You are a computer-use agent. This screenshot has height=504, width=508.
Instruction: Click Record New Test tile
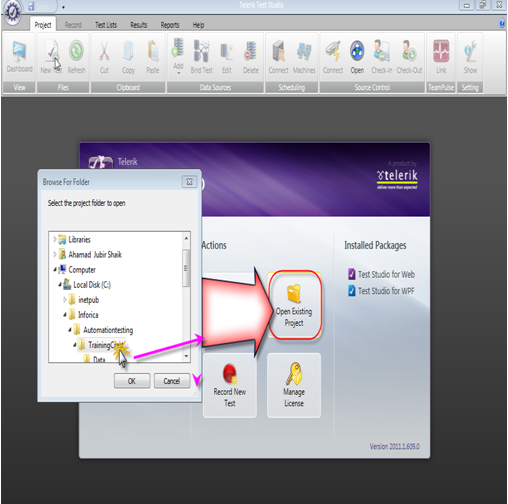point(230,385)
